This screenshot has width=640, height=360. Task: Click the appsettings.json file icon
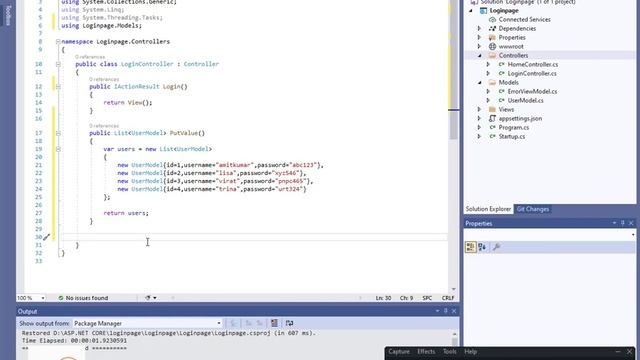[492, 118]
